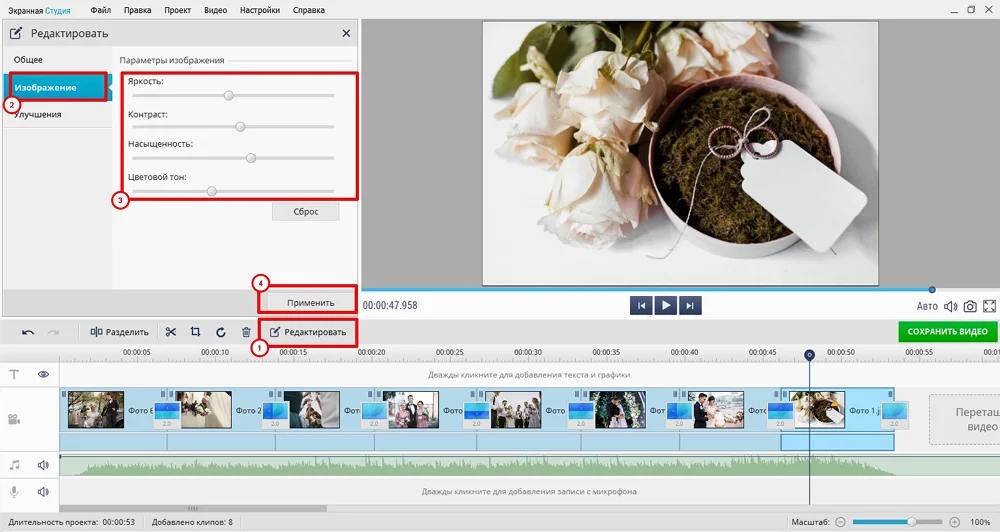Image resolution: width=1000 pixels, height=532 pixels.
Task: Open the Настройки menu
Action: tap(260, 10)
